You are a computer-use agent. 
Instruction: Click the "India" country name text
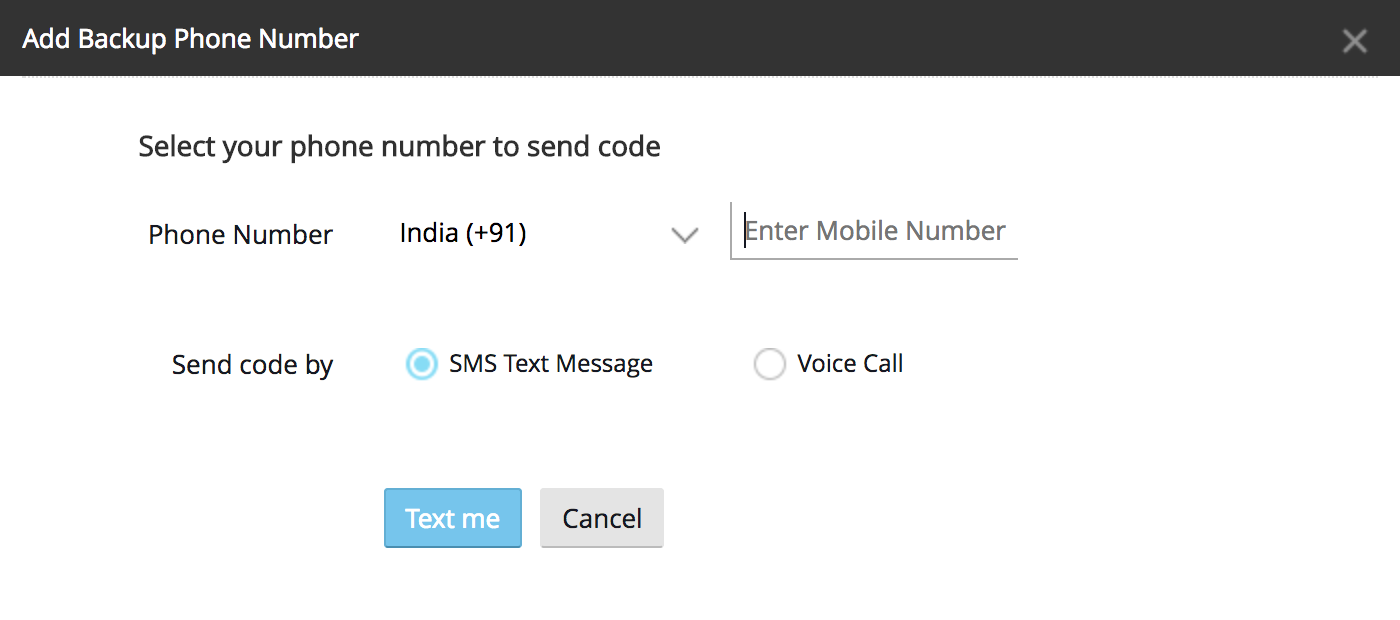(x=428, y=234)
